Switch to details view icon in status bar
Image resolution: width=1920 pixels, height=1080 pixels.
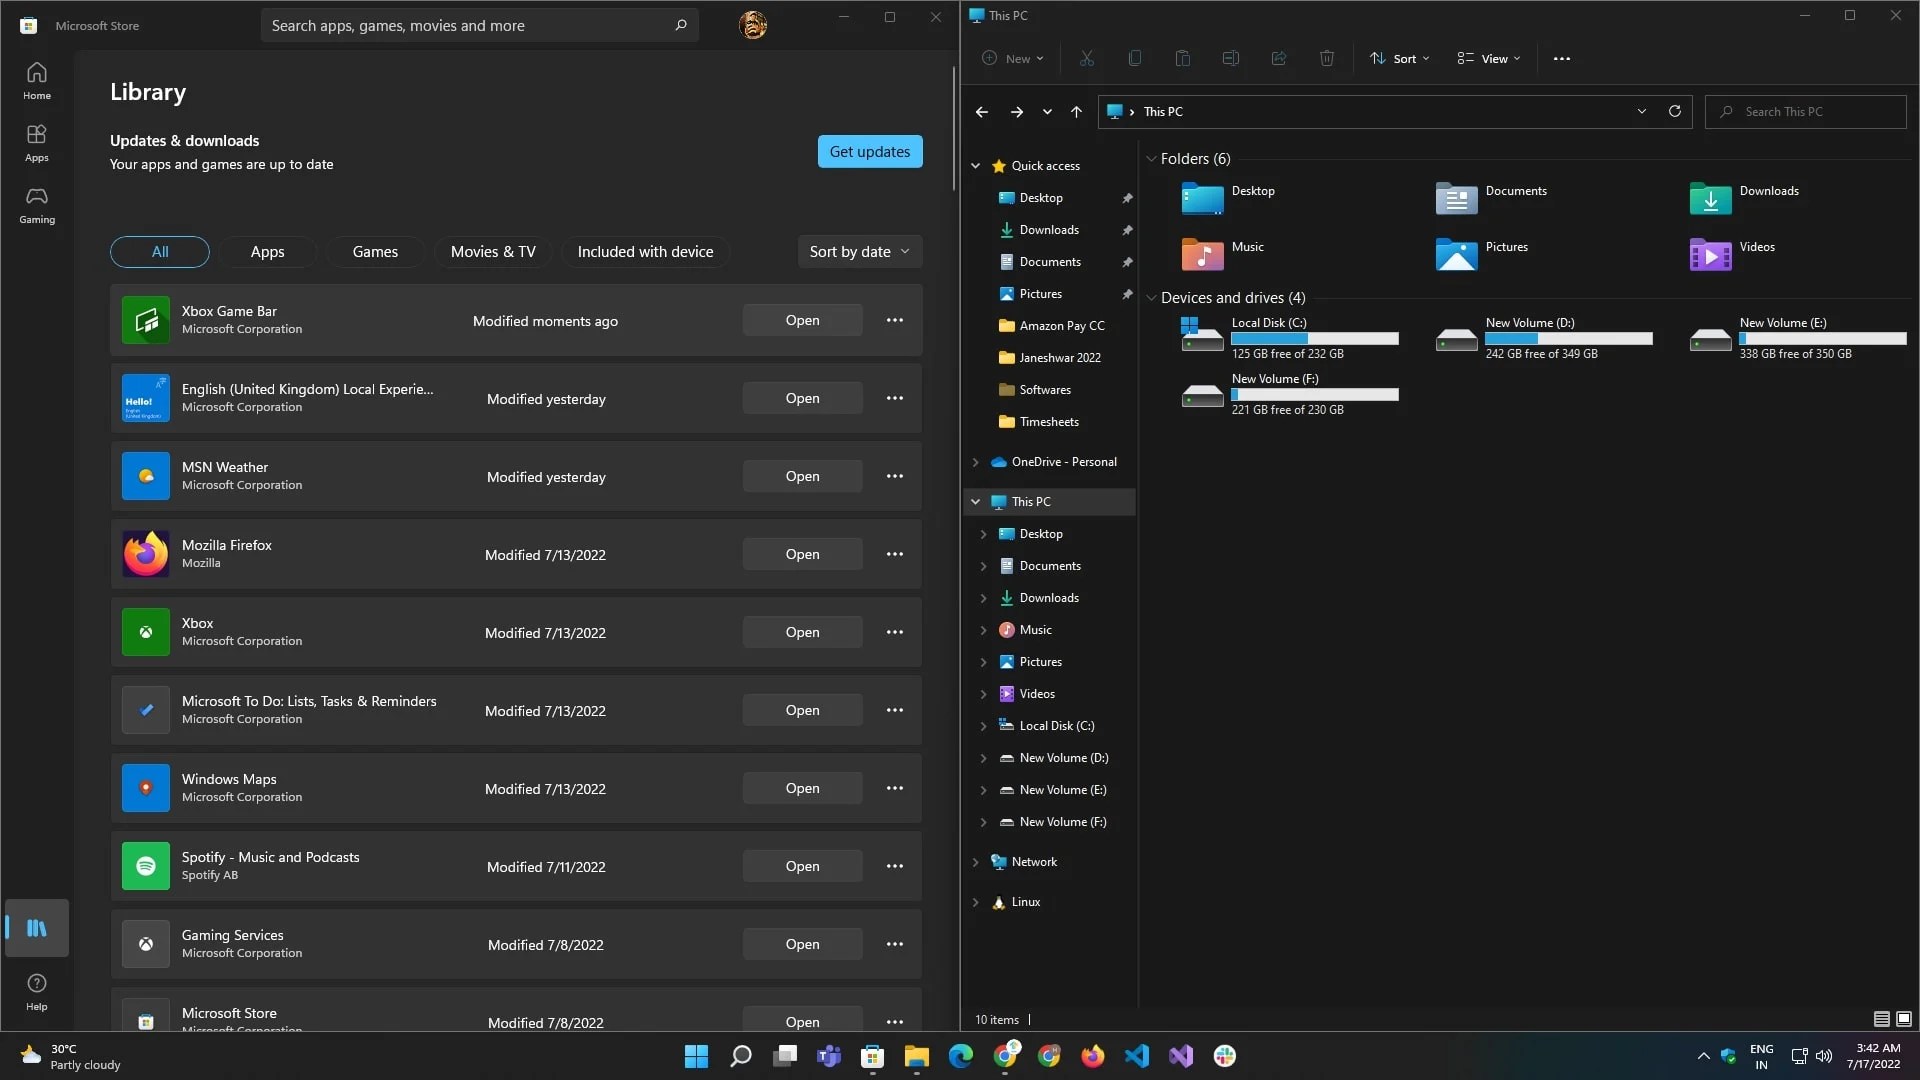pos(1881,1019)
